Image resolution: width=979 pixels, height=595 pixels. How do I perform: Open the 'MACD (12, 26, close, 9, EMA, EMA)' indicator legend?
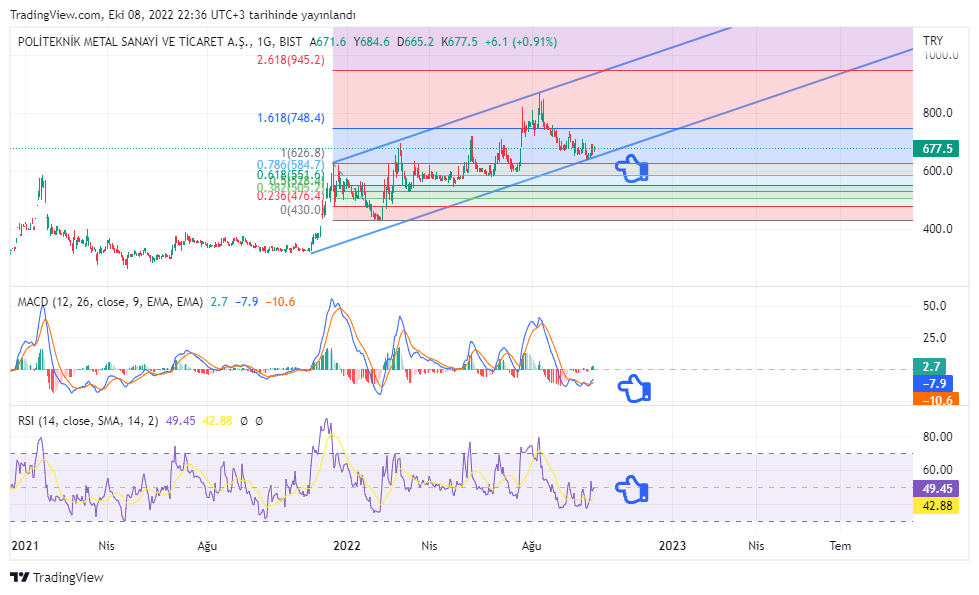111,302
